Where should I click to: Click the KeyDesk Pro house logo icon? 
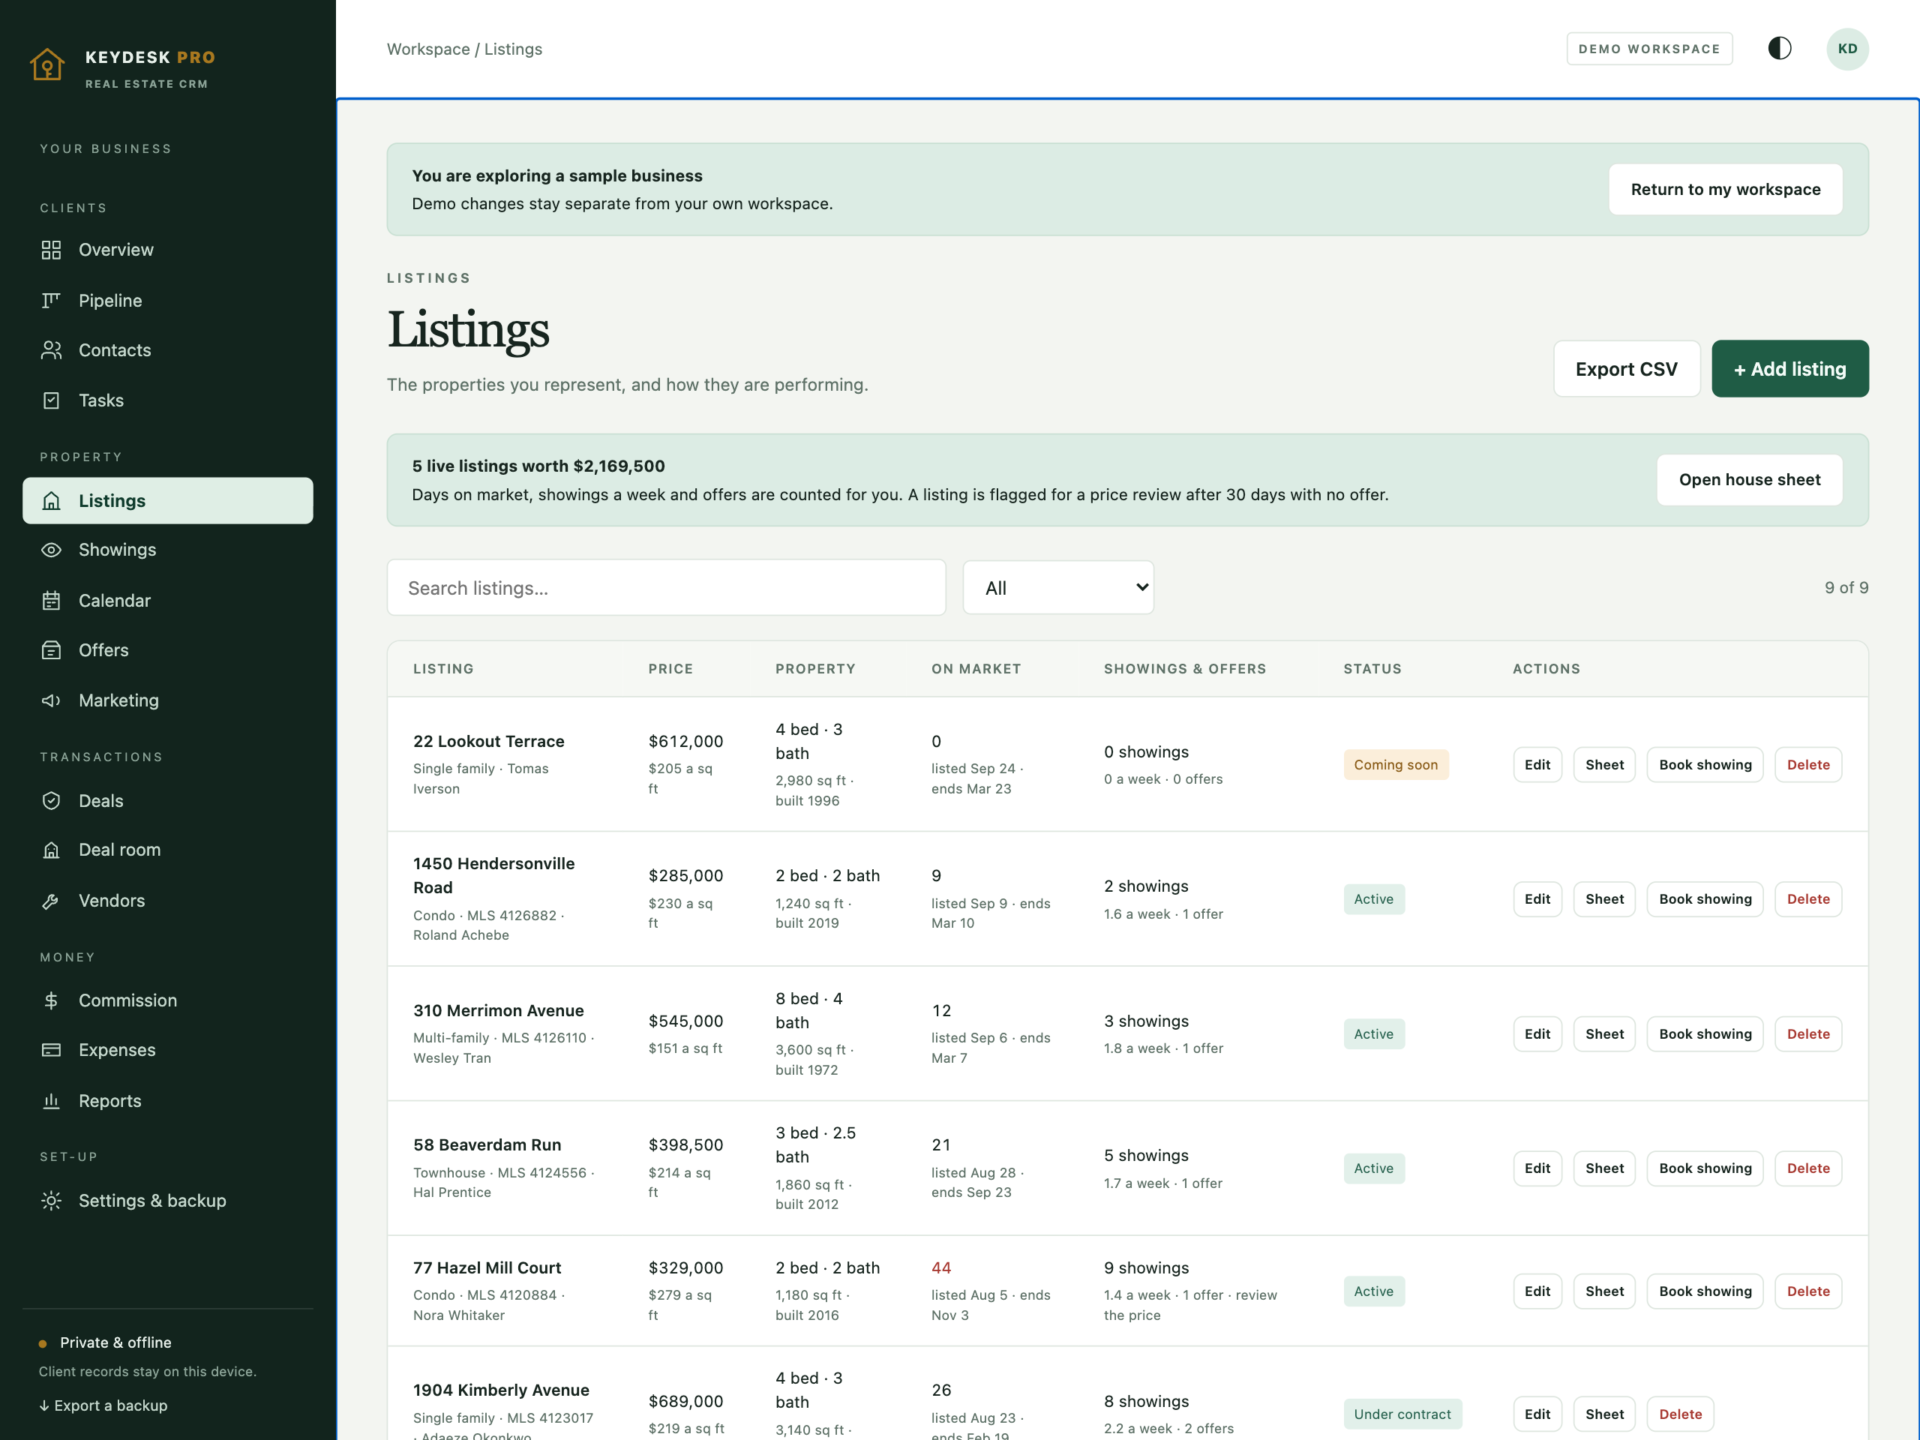tap(47, 65)
